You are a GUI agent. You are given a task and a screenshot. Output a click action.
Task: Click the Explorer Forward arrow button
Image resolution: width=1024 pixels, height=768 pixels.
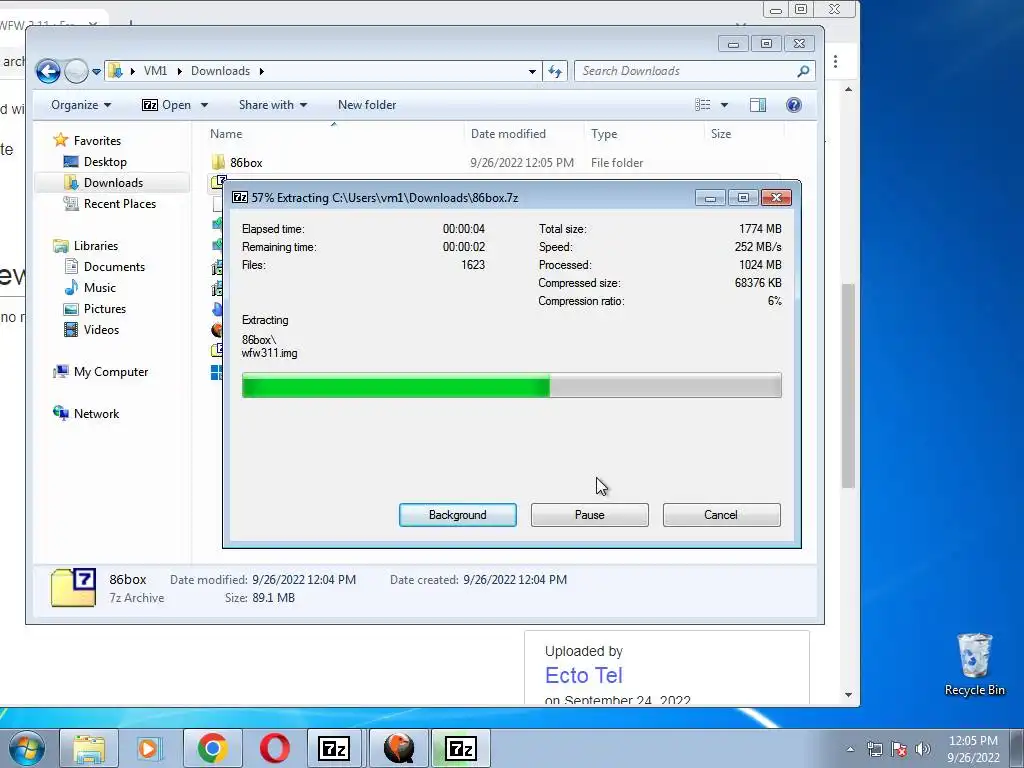pos(76,71)
